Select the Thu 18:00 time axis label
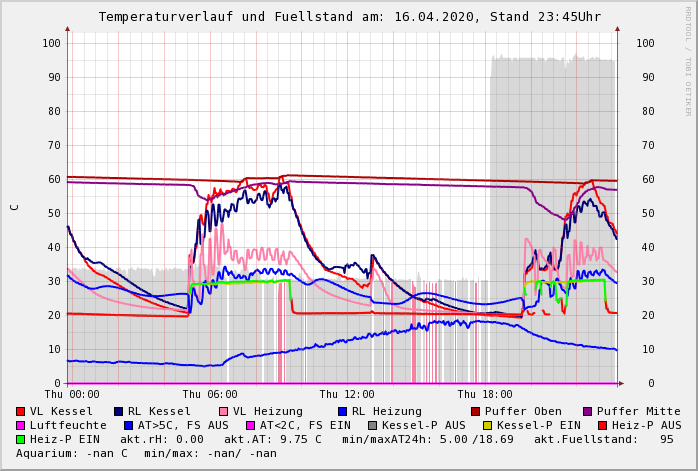Viewport: 698px width, 471px height. click(484, 395)
